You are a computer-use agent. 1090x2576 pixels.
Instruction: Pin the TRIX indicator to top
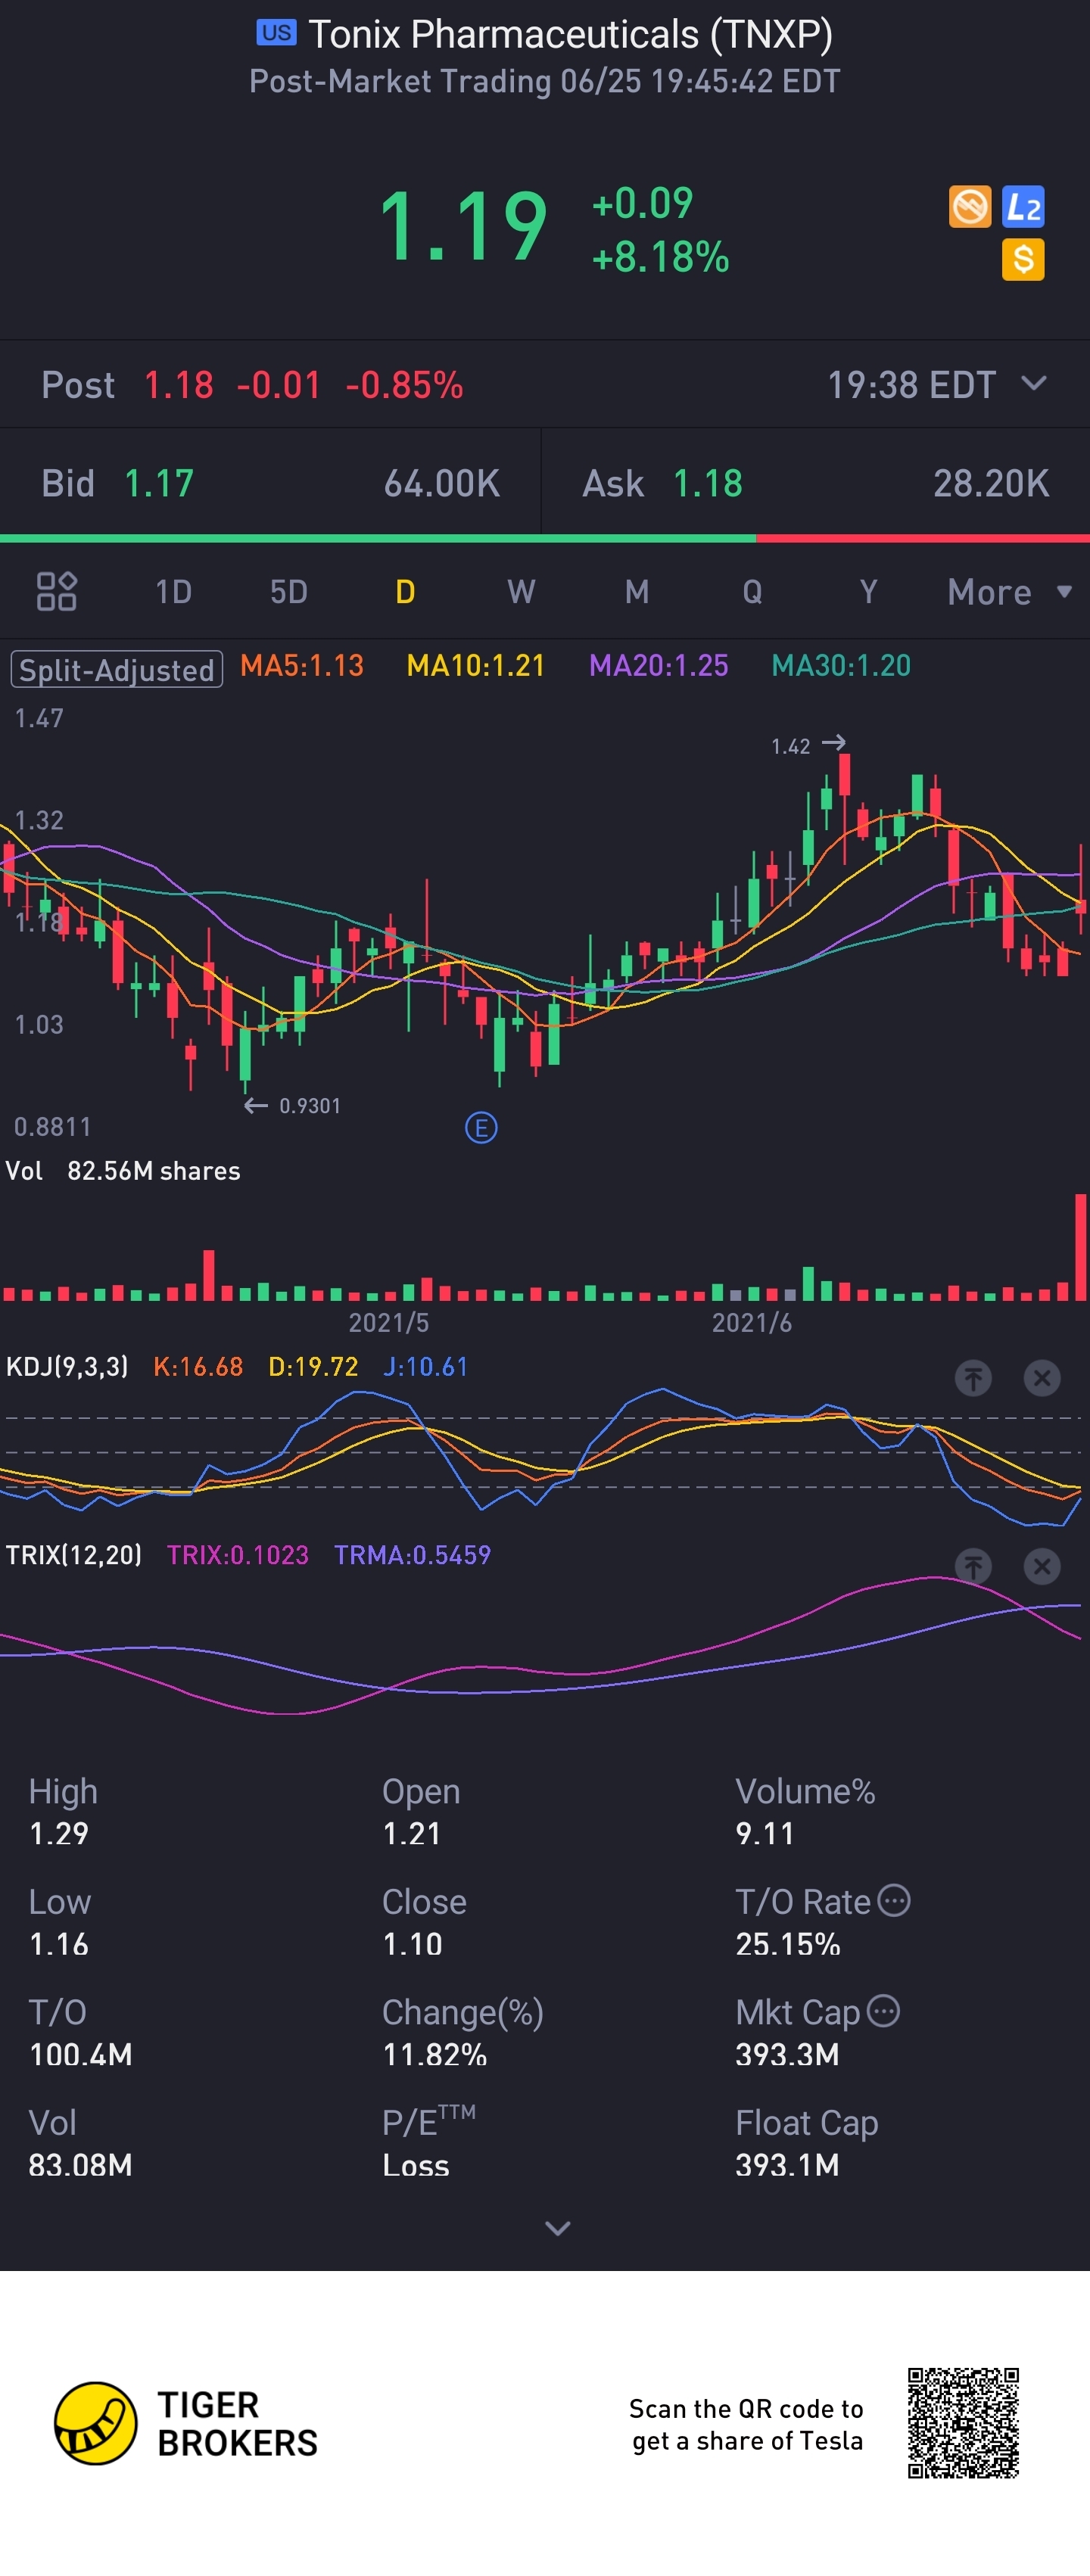973,1566
